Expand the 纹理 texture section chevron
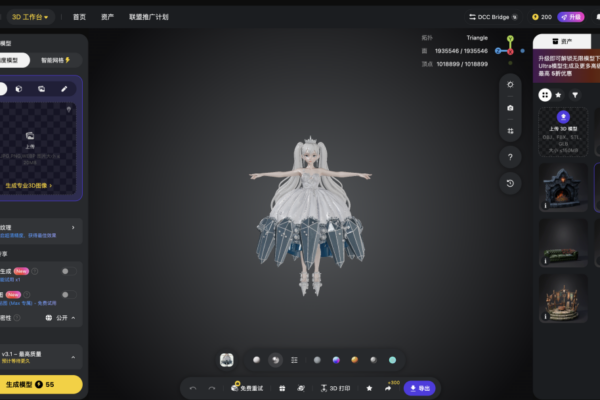 coord(73,227)
